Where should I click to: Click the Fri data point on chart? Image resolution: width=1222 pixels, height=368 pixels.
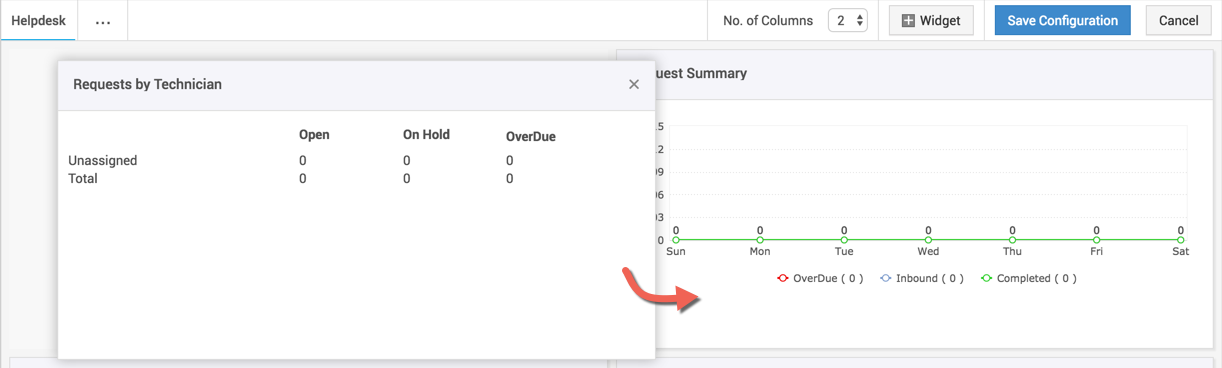(x=1097, y=240)
